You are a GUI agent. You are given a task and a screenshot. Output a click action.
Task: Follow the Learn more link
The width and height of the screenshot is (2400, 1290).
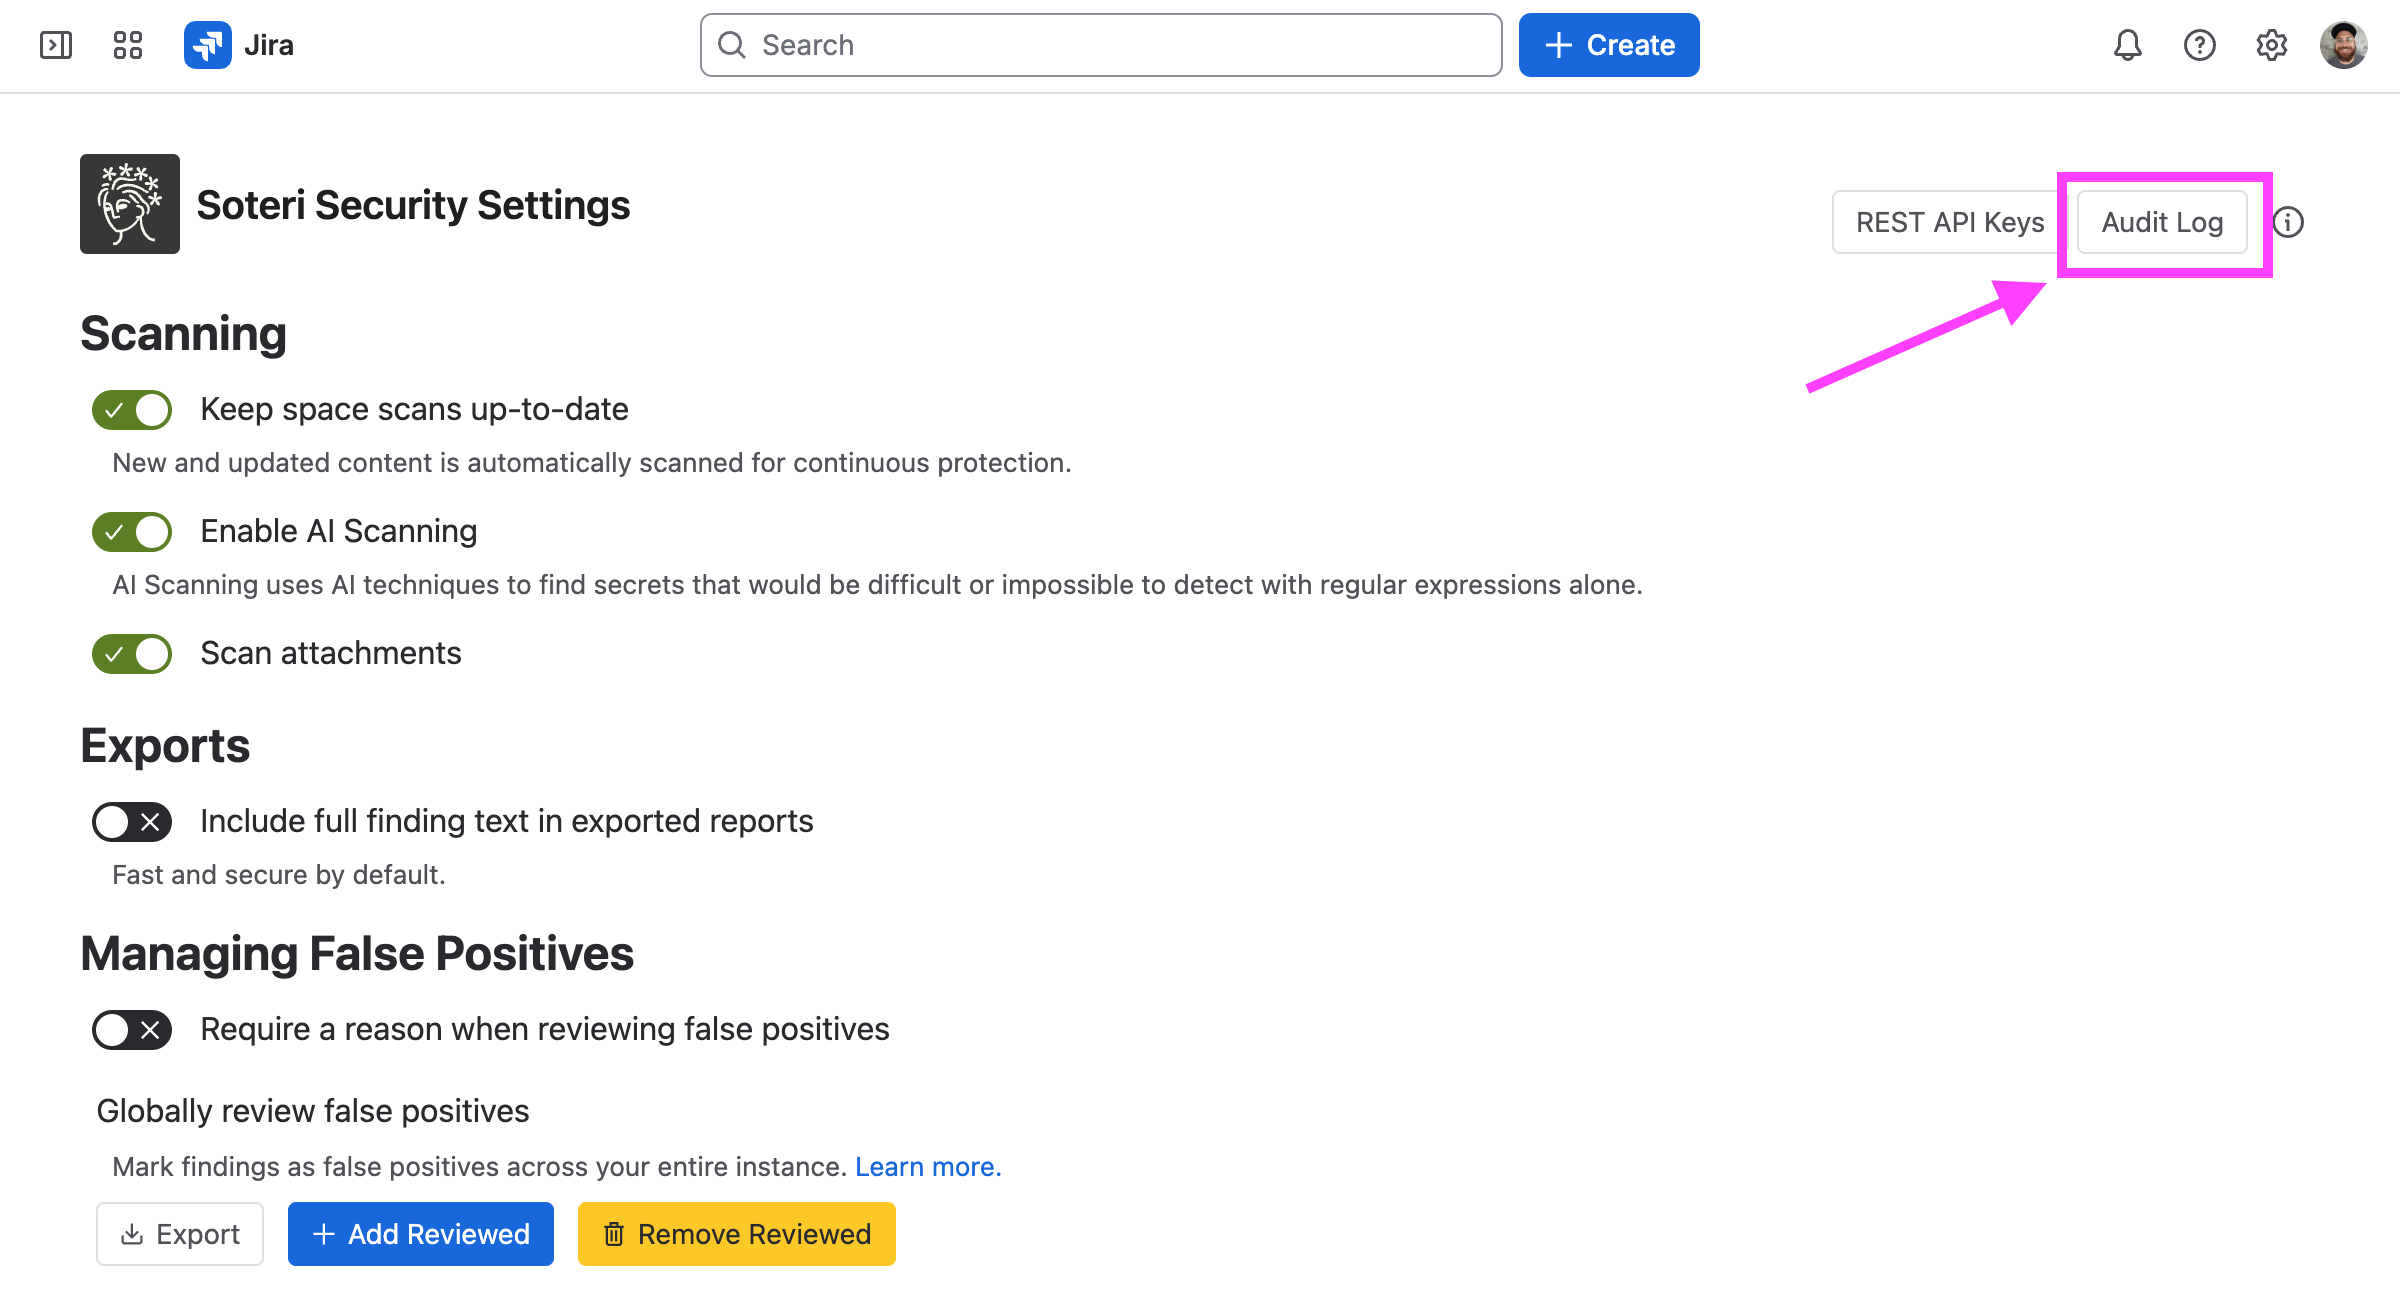tap(928, 1167)
